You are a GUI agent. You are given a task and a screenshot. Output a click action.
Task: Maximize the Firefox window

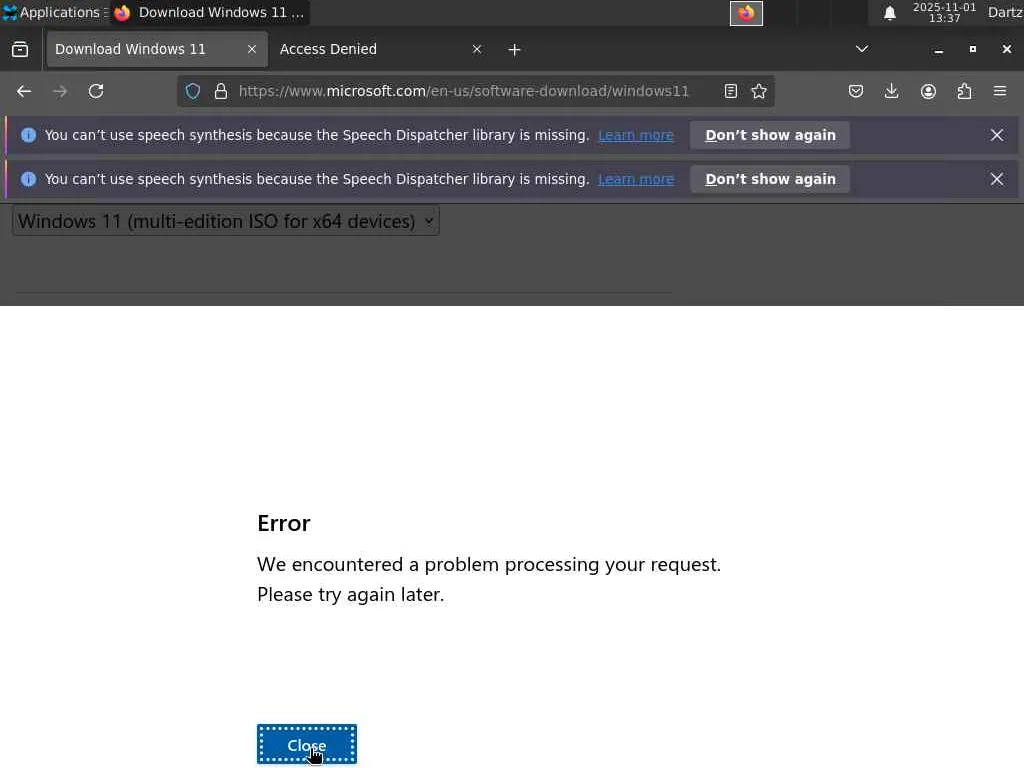[x=972, y=50]
